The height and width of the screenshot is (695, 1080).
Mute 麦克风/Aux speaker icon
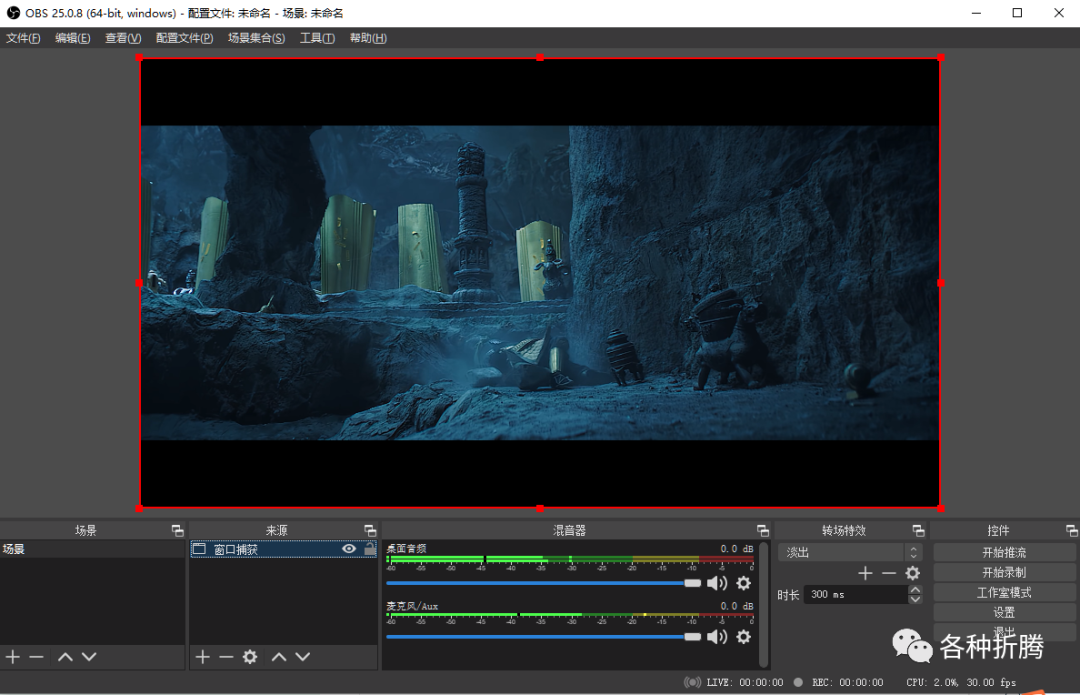coord(717,637)
